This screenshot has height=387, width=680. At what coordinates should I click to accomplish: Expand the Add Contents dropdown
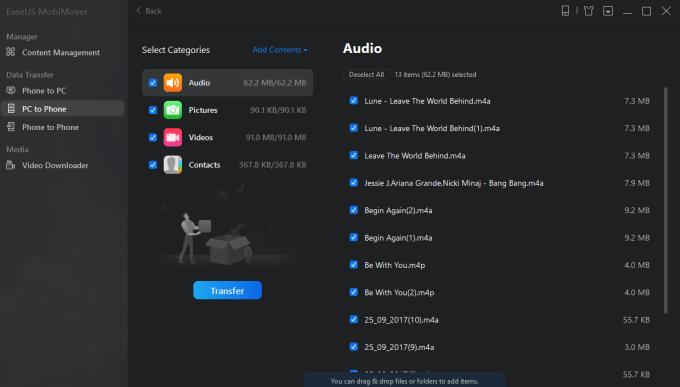click(x=280, y=50)
